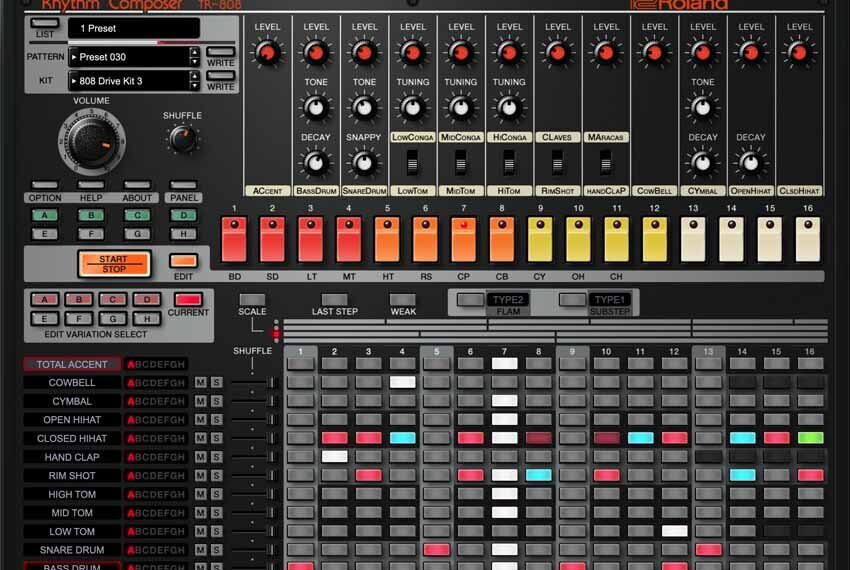850x570 pixels.
Task: Click step key 5 orange pad
Action: click(387, 239)
